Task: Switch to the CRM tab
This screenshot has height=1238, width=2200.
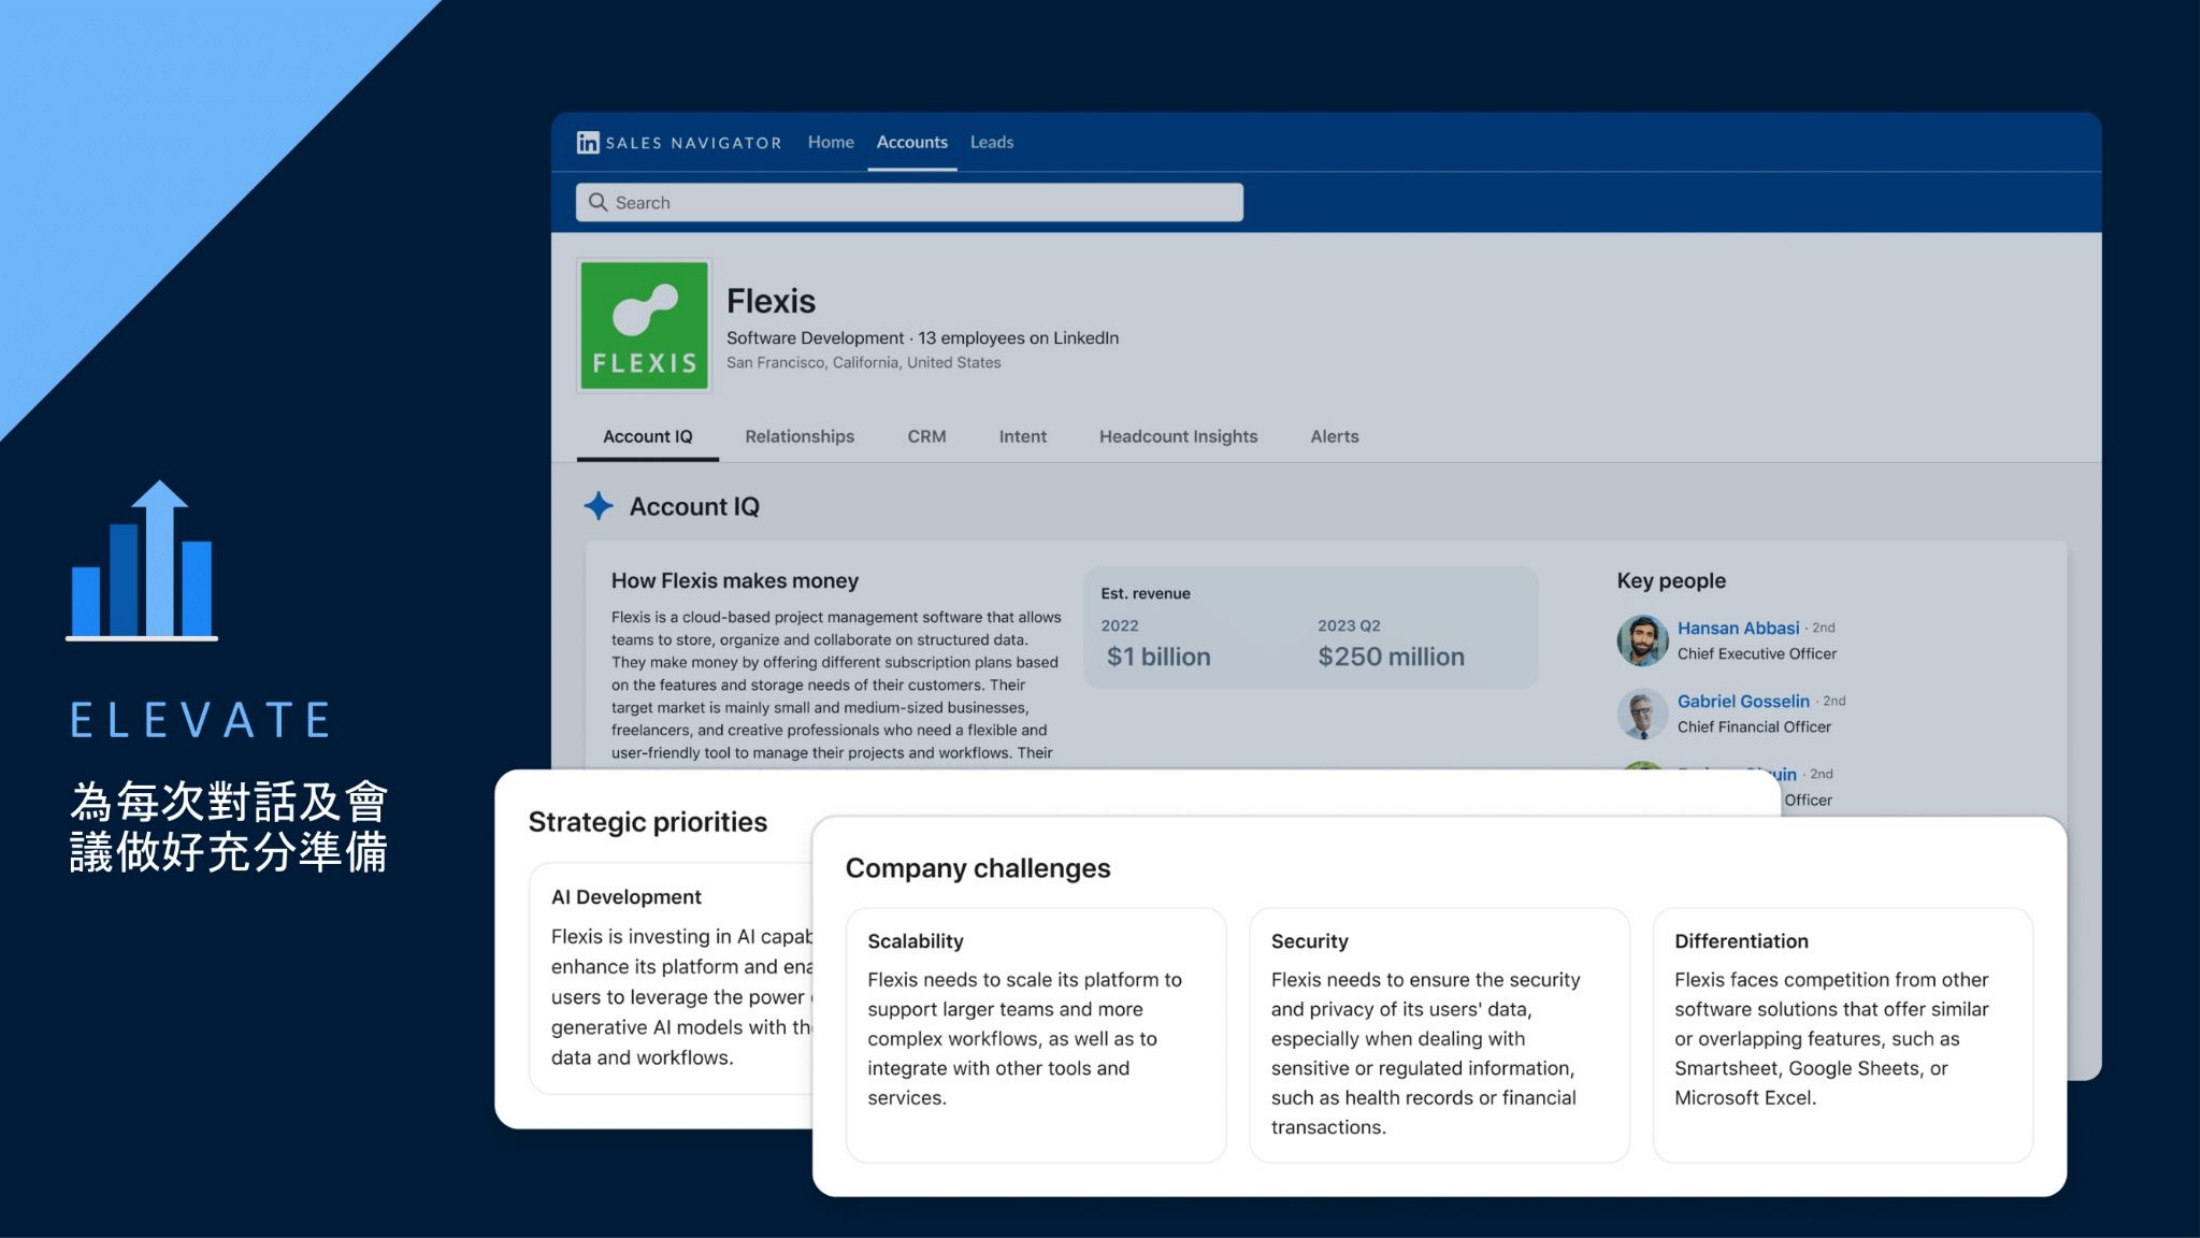Action: 927,437
